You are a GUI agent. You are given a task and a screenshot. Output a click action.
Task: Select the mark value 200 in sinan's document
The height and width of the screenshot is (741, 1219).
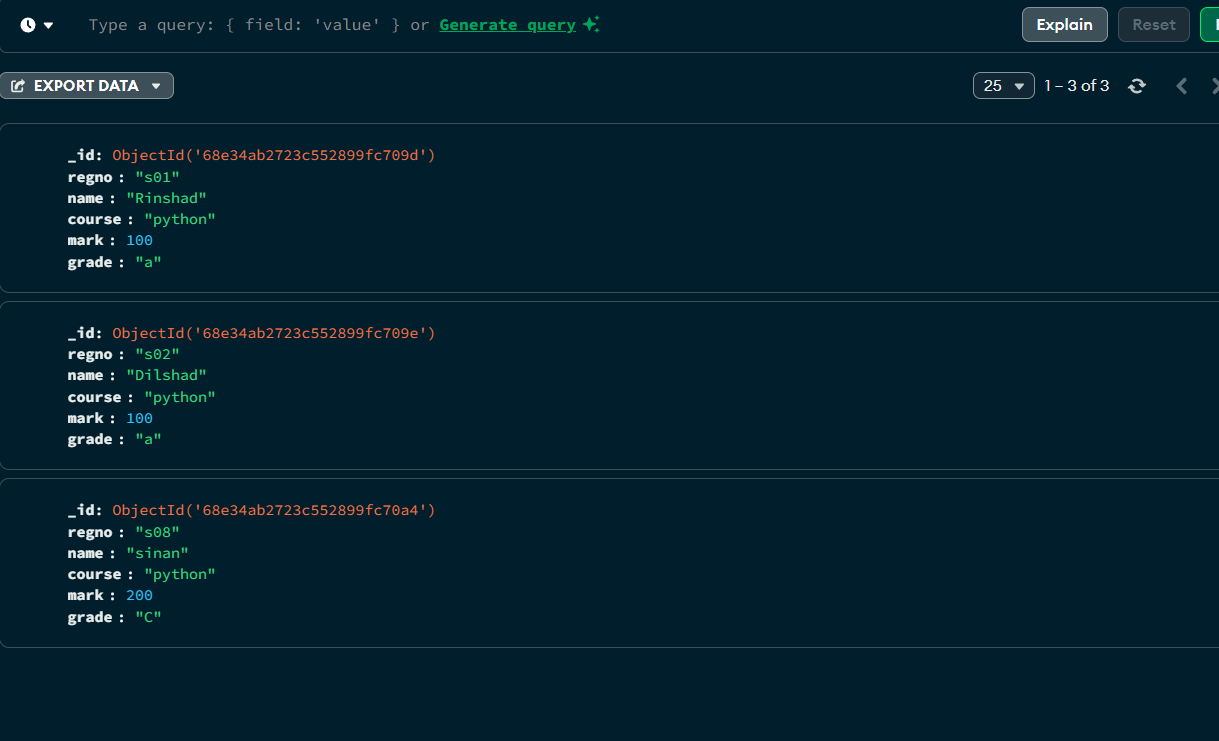[139, 595]
